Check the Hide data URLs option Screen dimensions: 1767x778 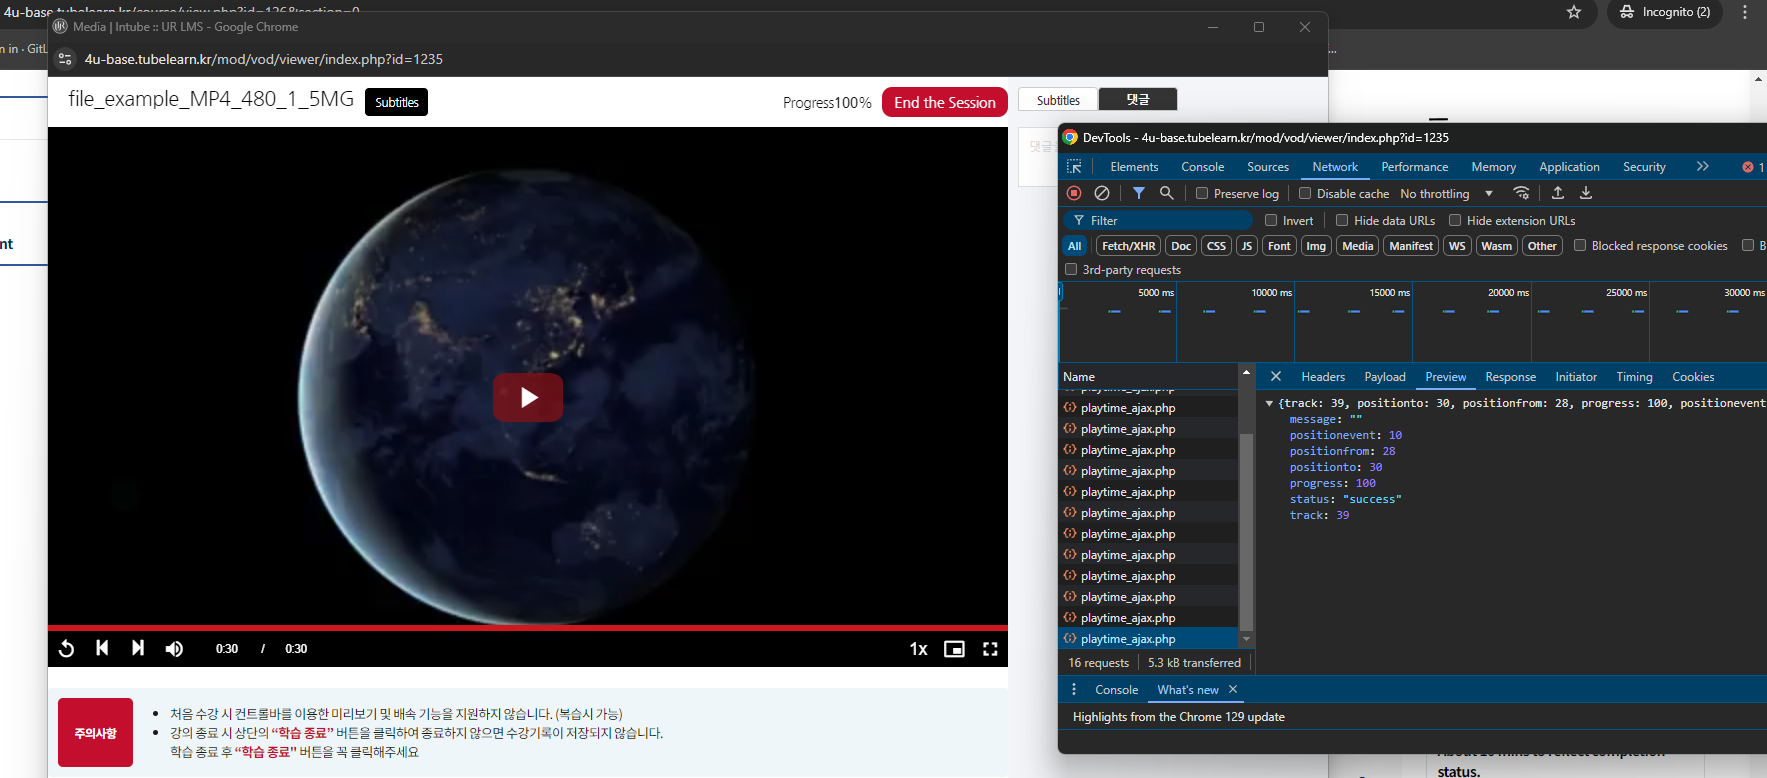(x=1342, y=220)
